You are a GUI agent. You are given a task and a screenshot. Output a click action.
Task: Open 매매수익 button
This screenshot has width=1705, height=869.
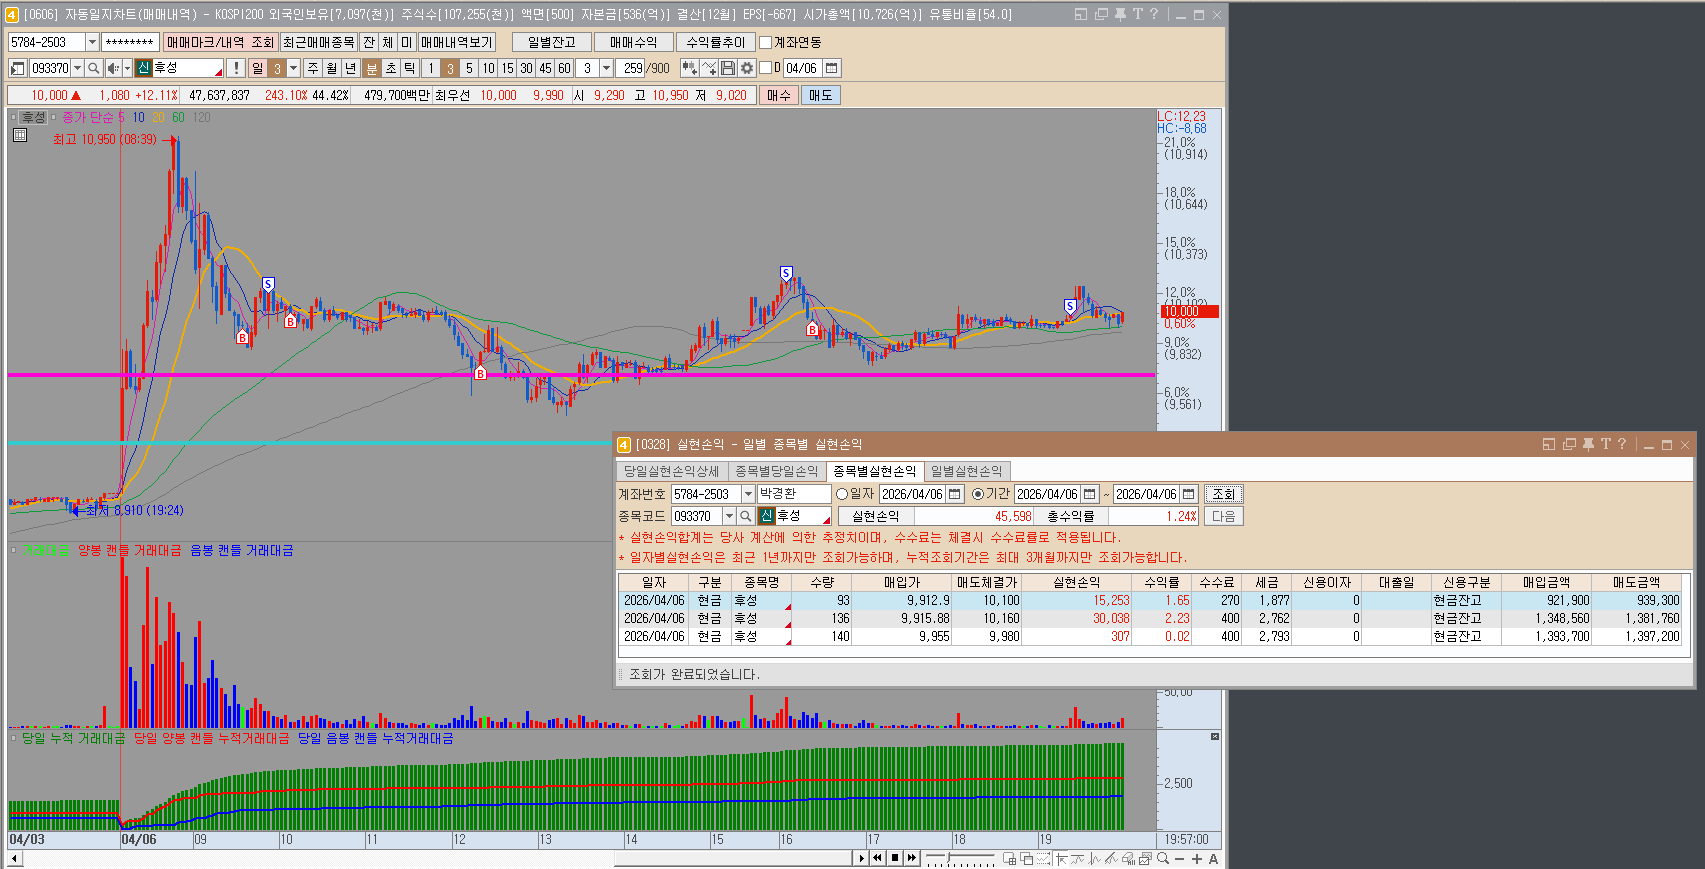(634, 42)
